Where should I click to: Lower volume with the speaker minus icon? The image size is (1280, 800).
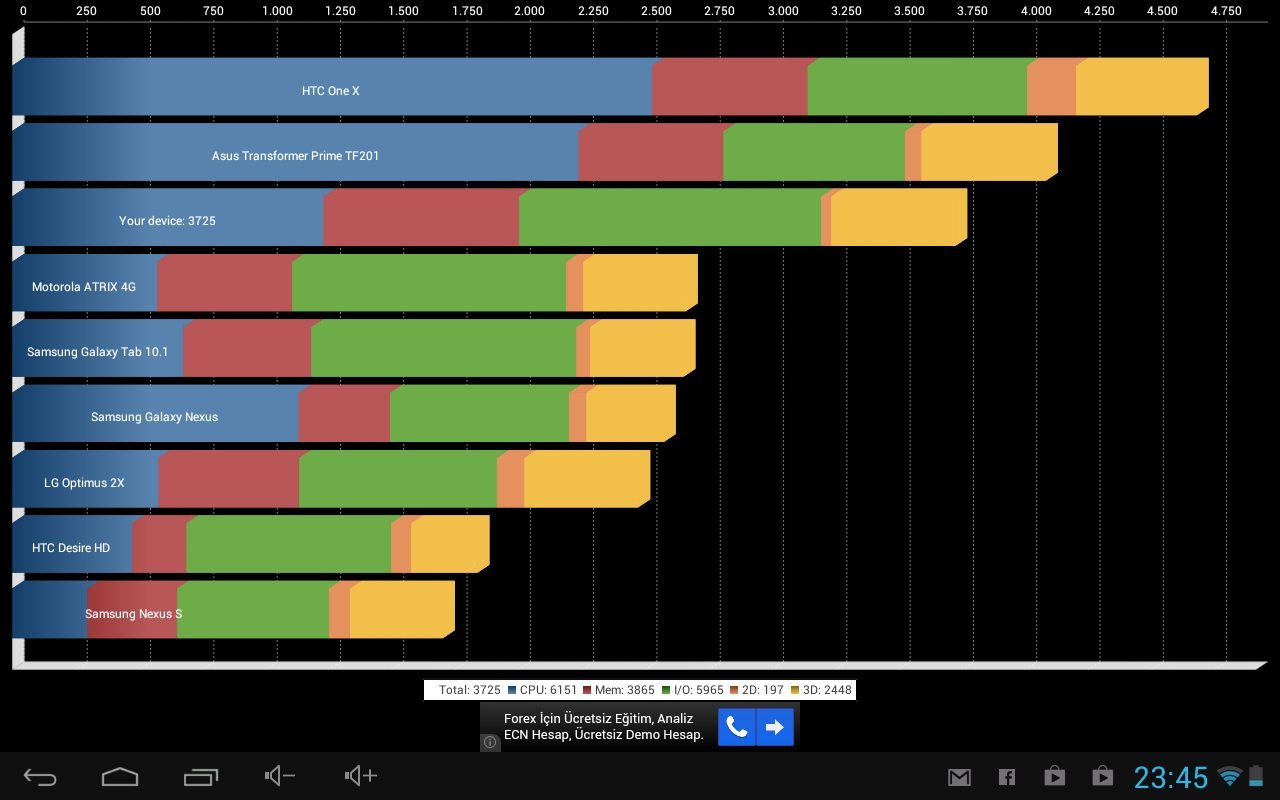coord(279,776)
